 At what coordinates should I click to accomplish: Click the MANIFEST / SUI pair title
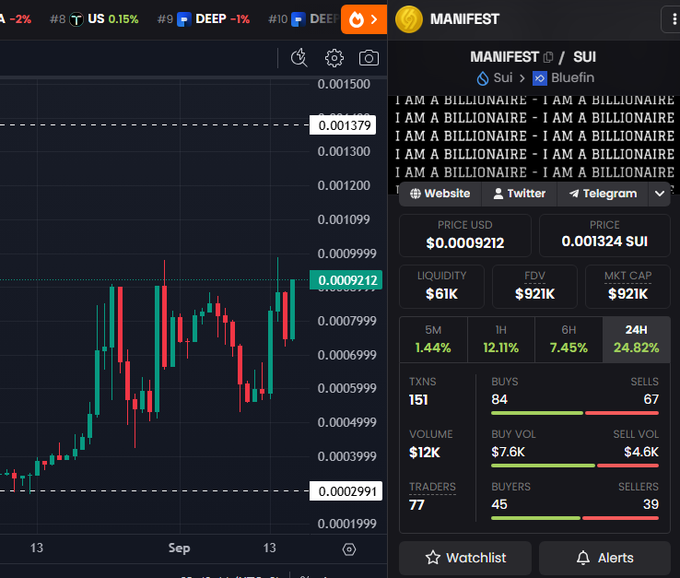click(x=533, y=57)
